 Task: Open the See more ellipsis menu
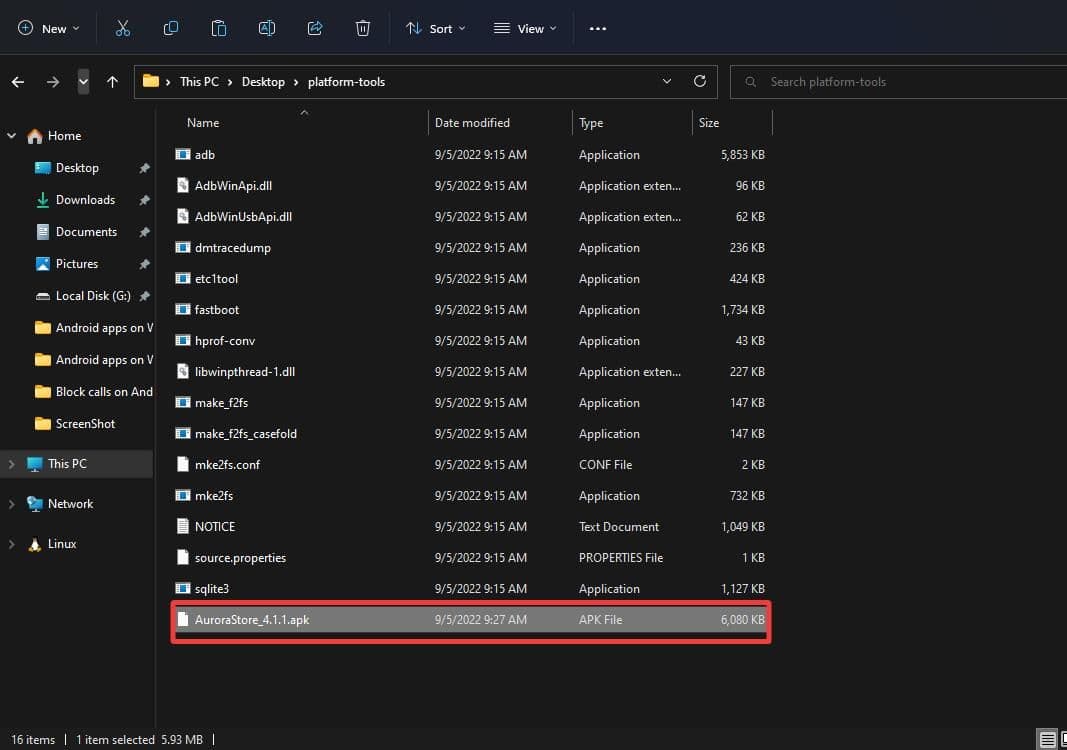point(598,28)
